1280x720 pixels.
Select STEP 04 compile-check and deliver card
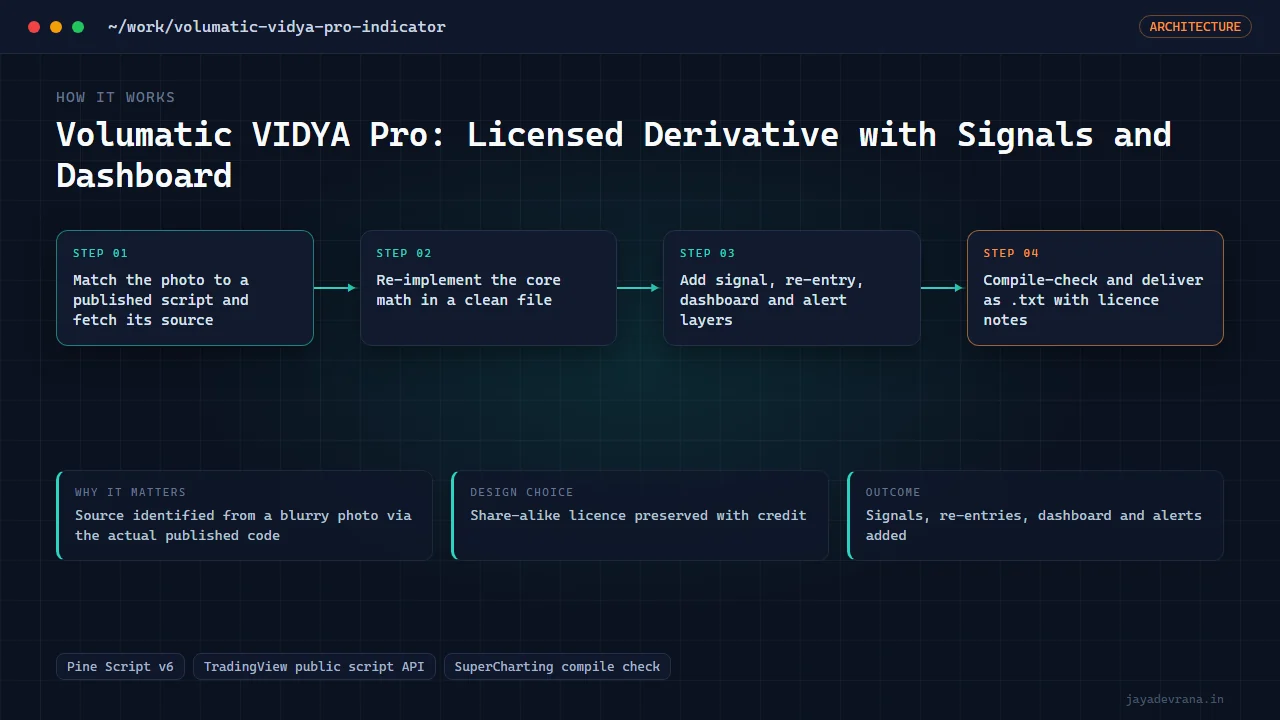click(1095, 288)
